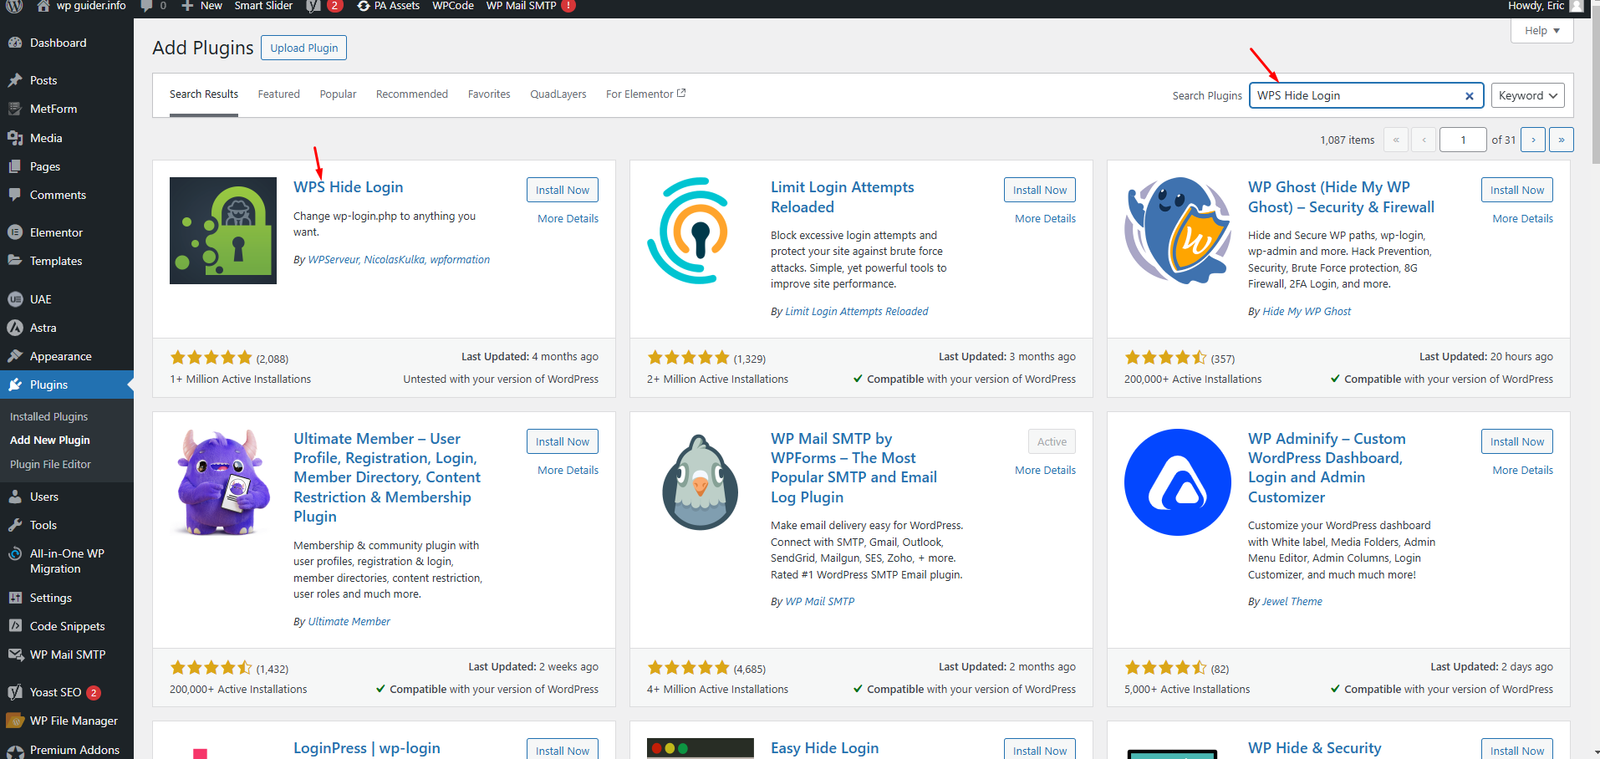Open PA Assets in admin bar
The image size is (1600, 759).
[388, 6]
